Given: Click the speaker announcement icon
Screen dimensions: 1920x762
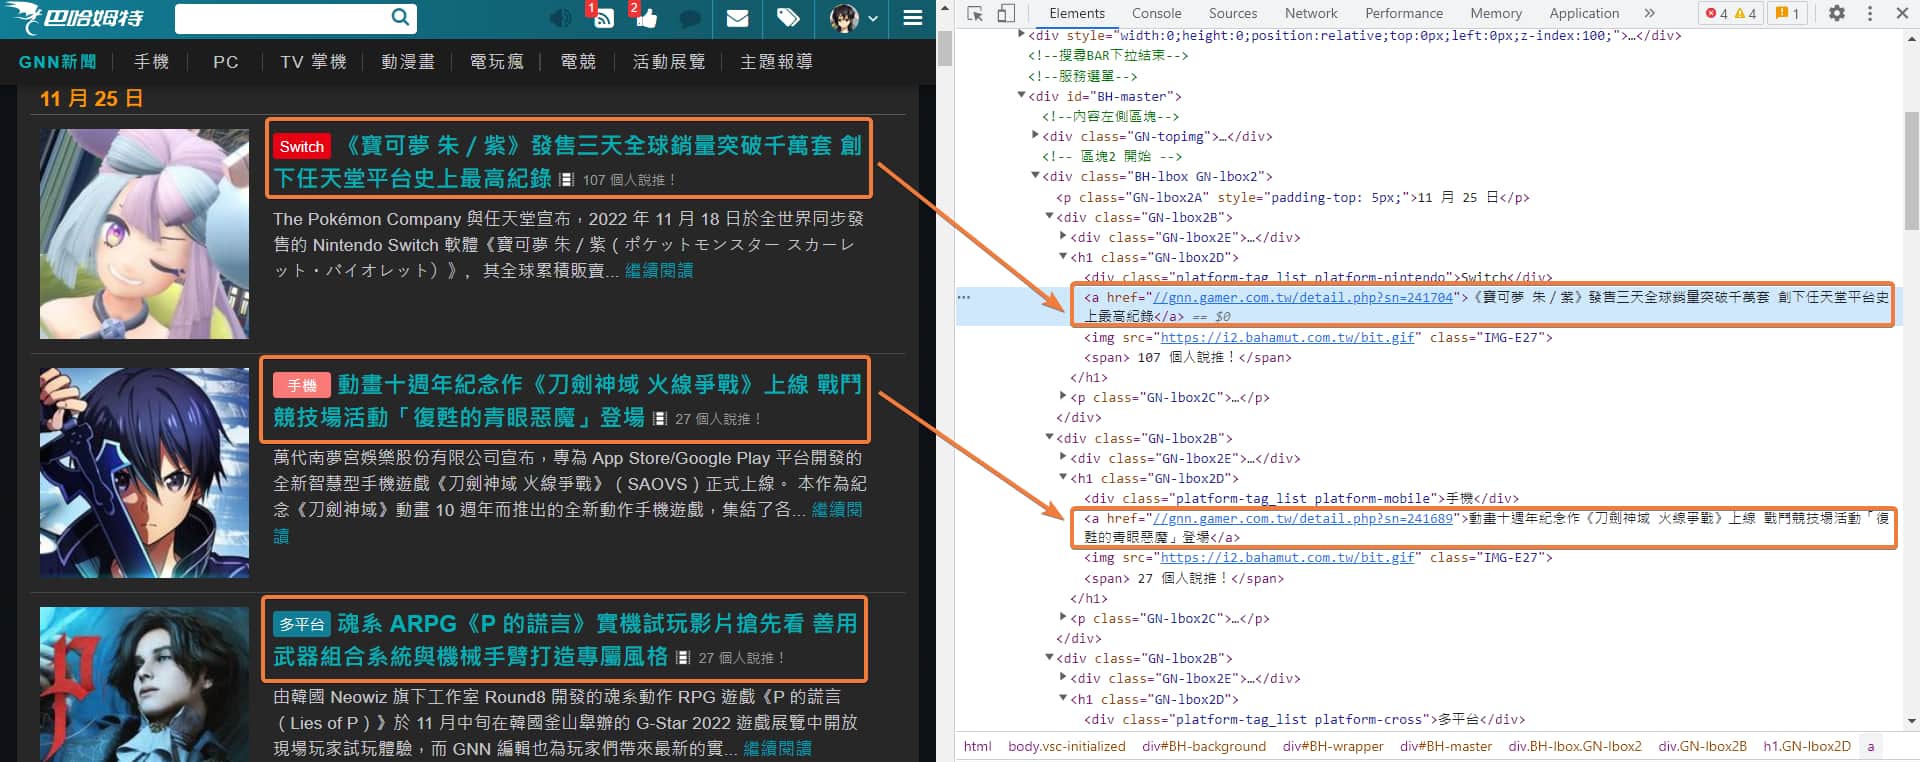Looking at the screenshot, I should point(560,18).
